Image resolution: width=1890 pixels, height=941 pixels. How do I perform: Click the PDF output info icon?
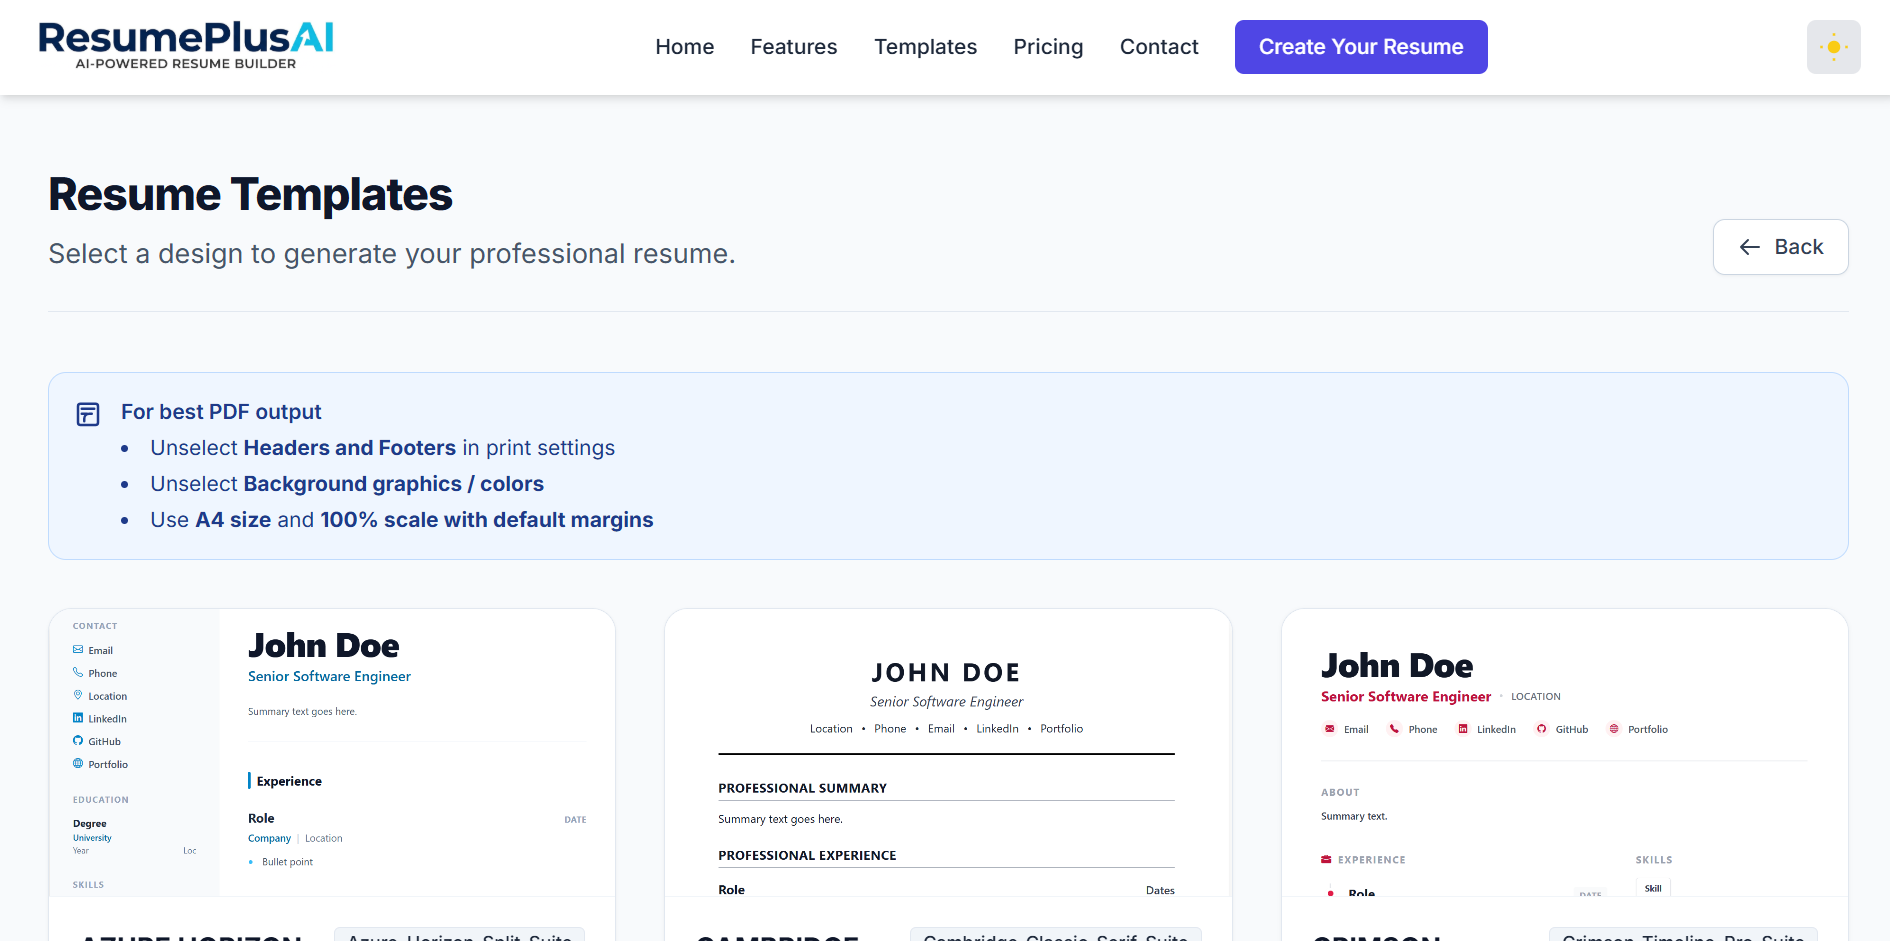(x=88, y=414)
